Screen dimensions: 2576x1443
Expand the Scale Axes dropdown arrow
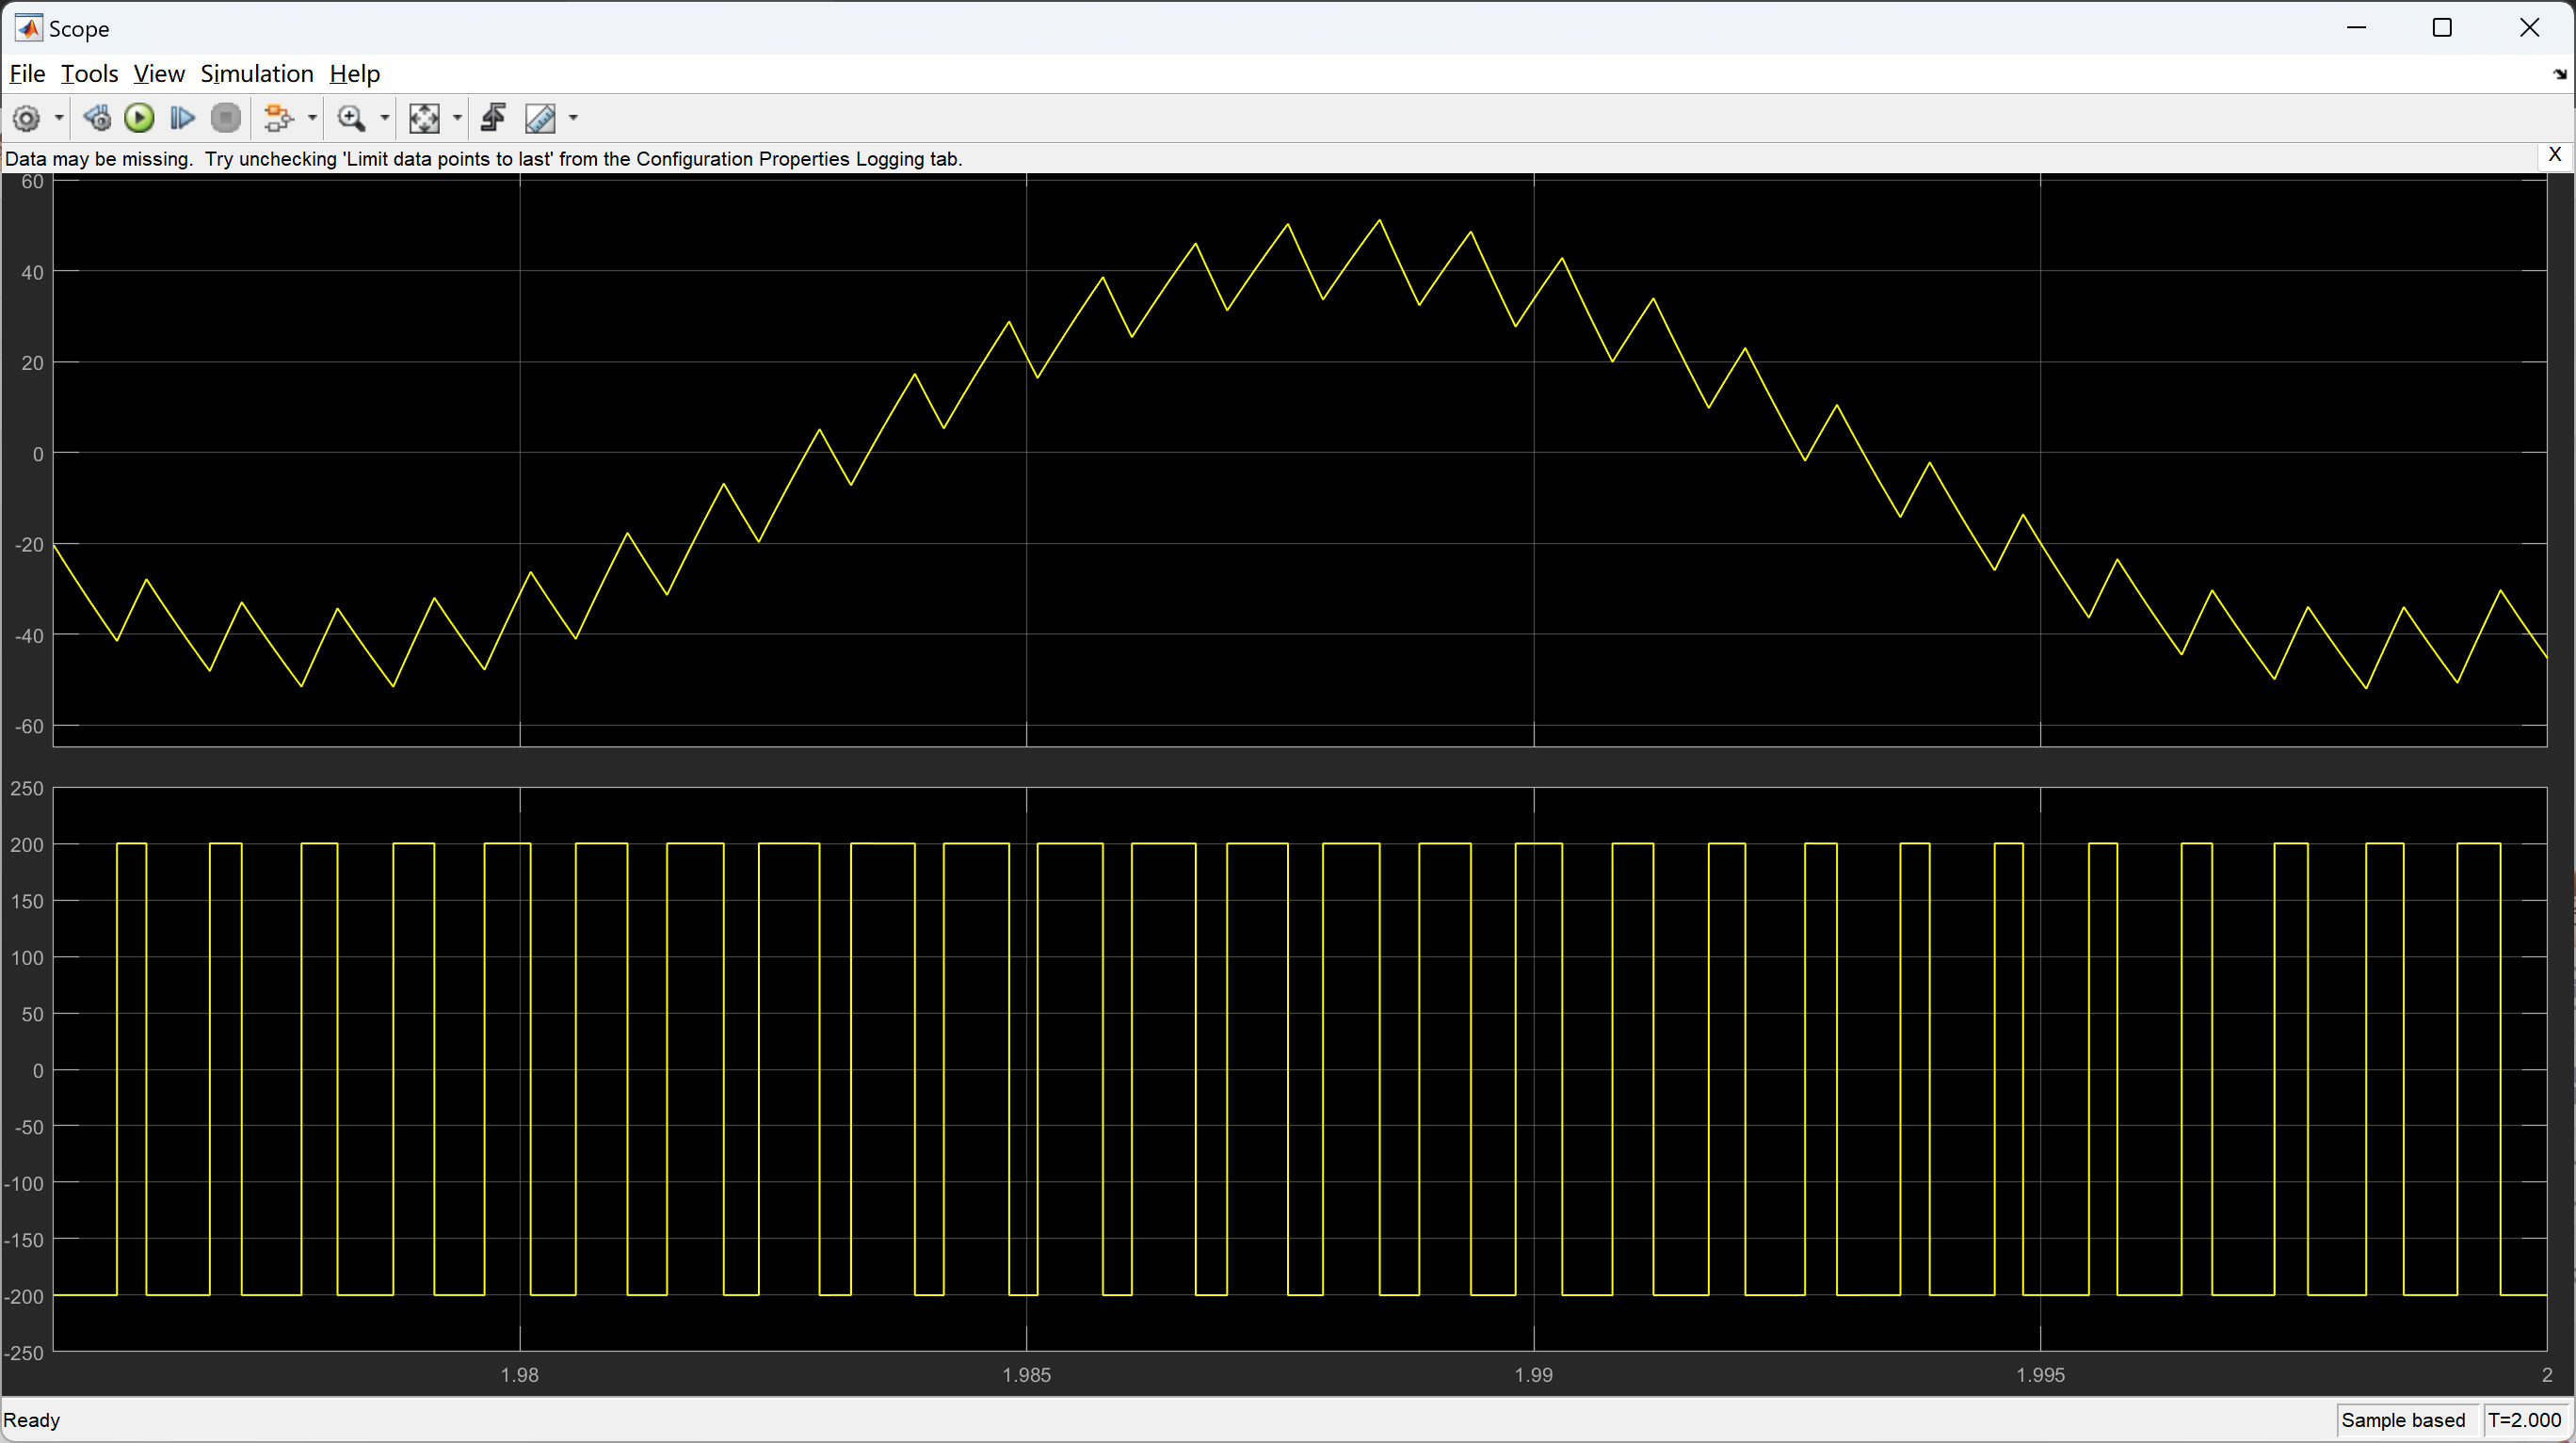coord(457,118)
